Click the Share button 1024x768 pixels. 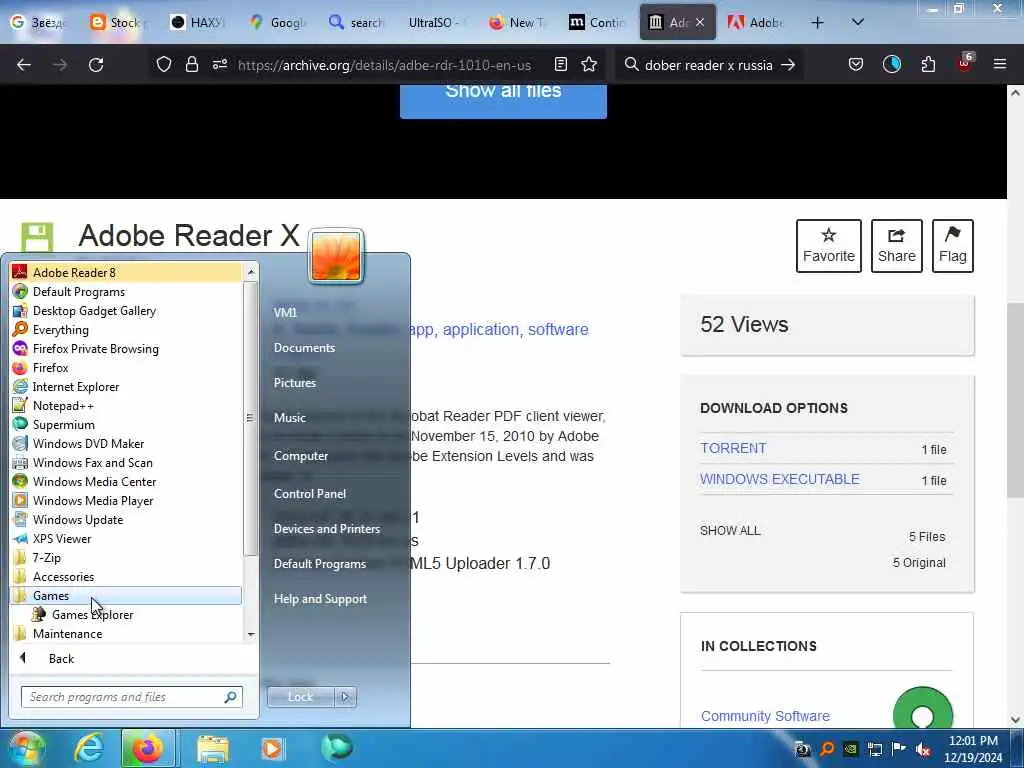click(896, 246)
